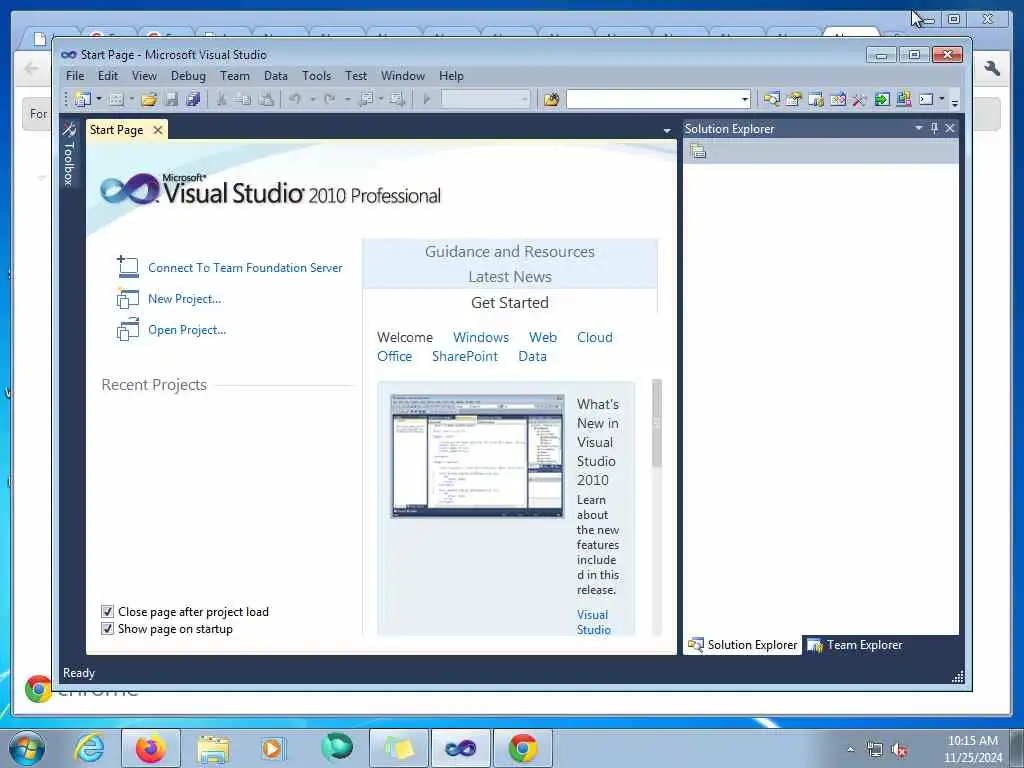Open the Undo history dropdown arrow
1024x768 pixels.
point(312,99)
